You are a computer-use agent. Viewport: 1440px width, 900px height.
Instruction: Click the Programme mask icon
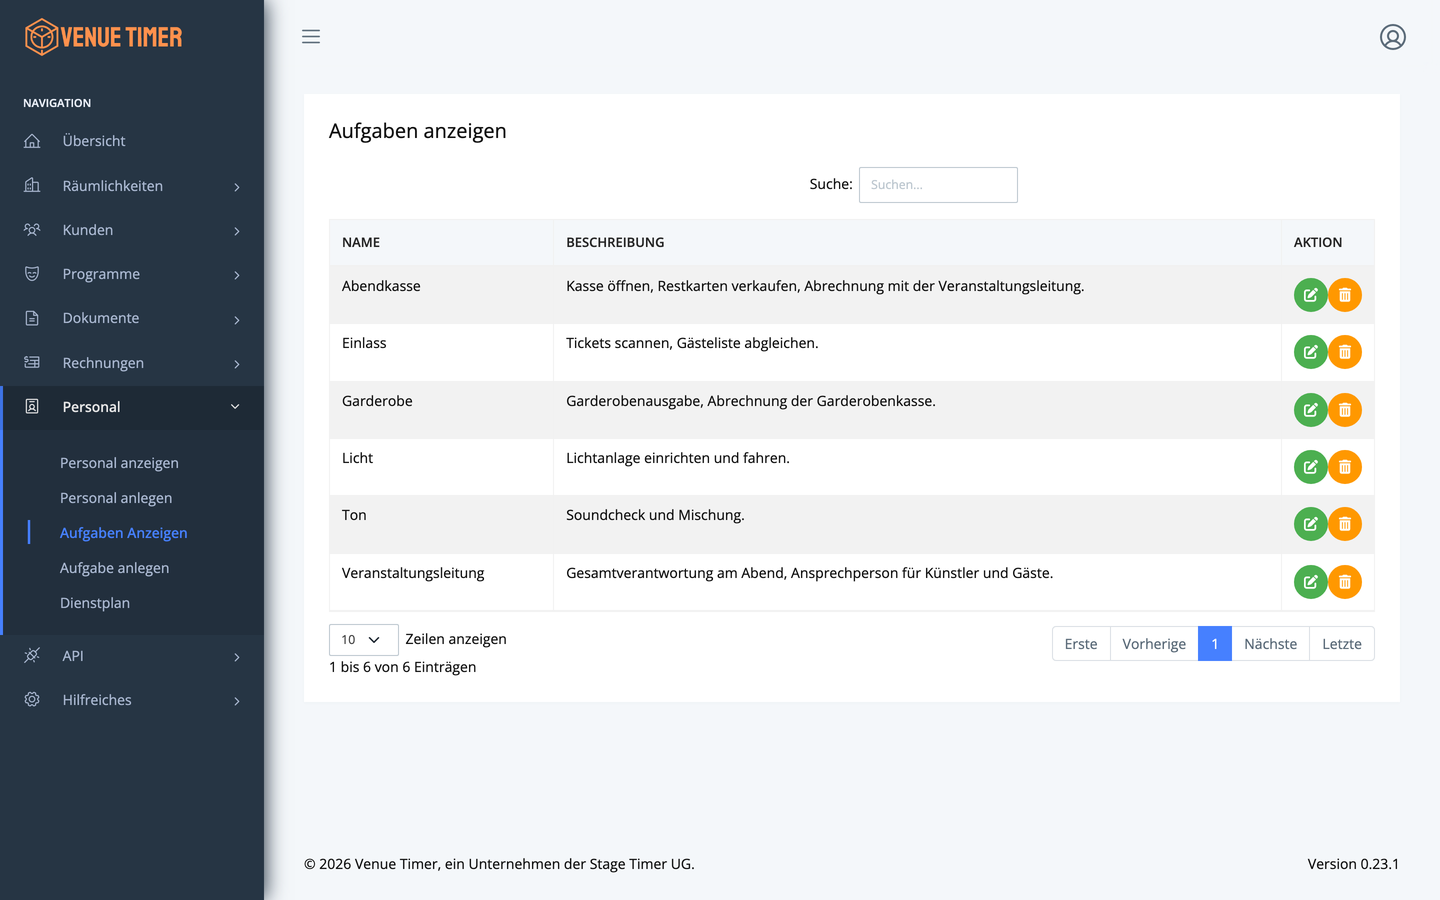32,274
